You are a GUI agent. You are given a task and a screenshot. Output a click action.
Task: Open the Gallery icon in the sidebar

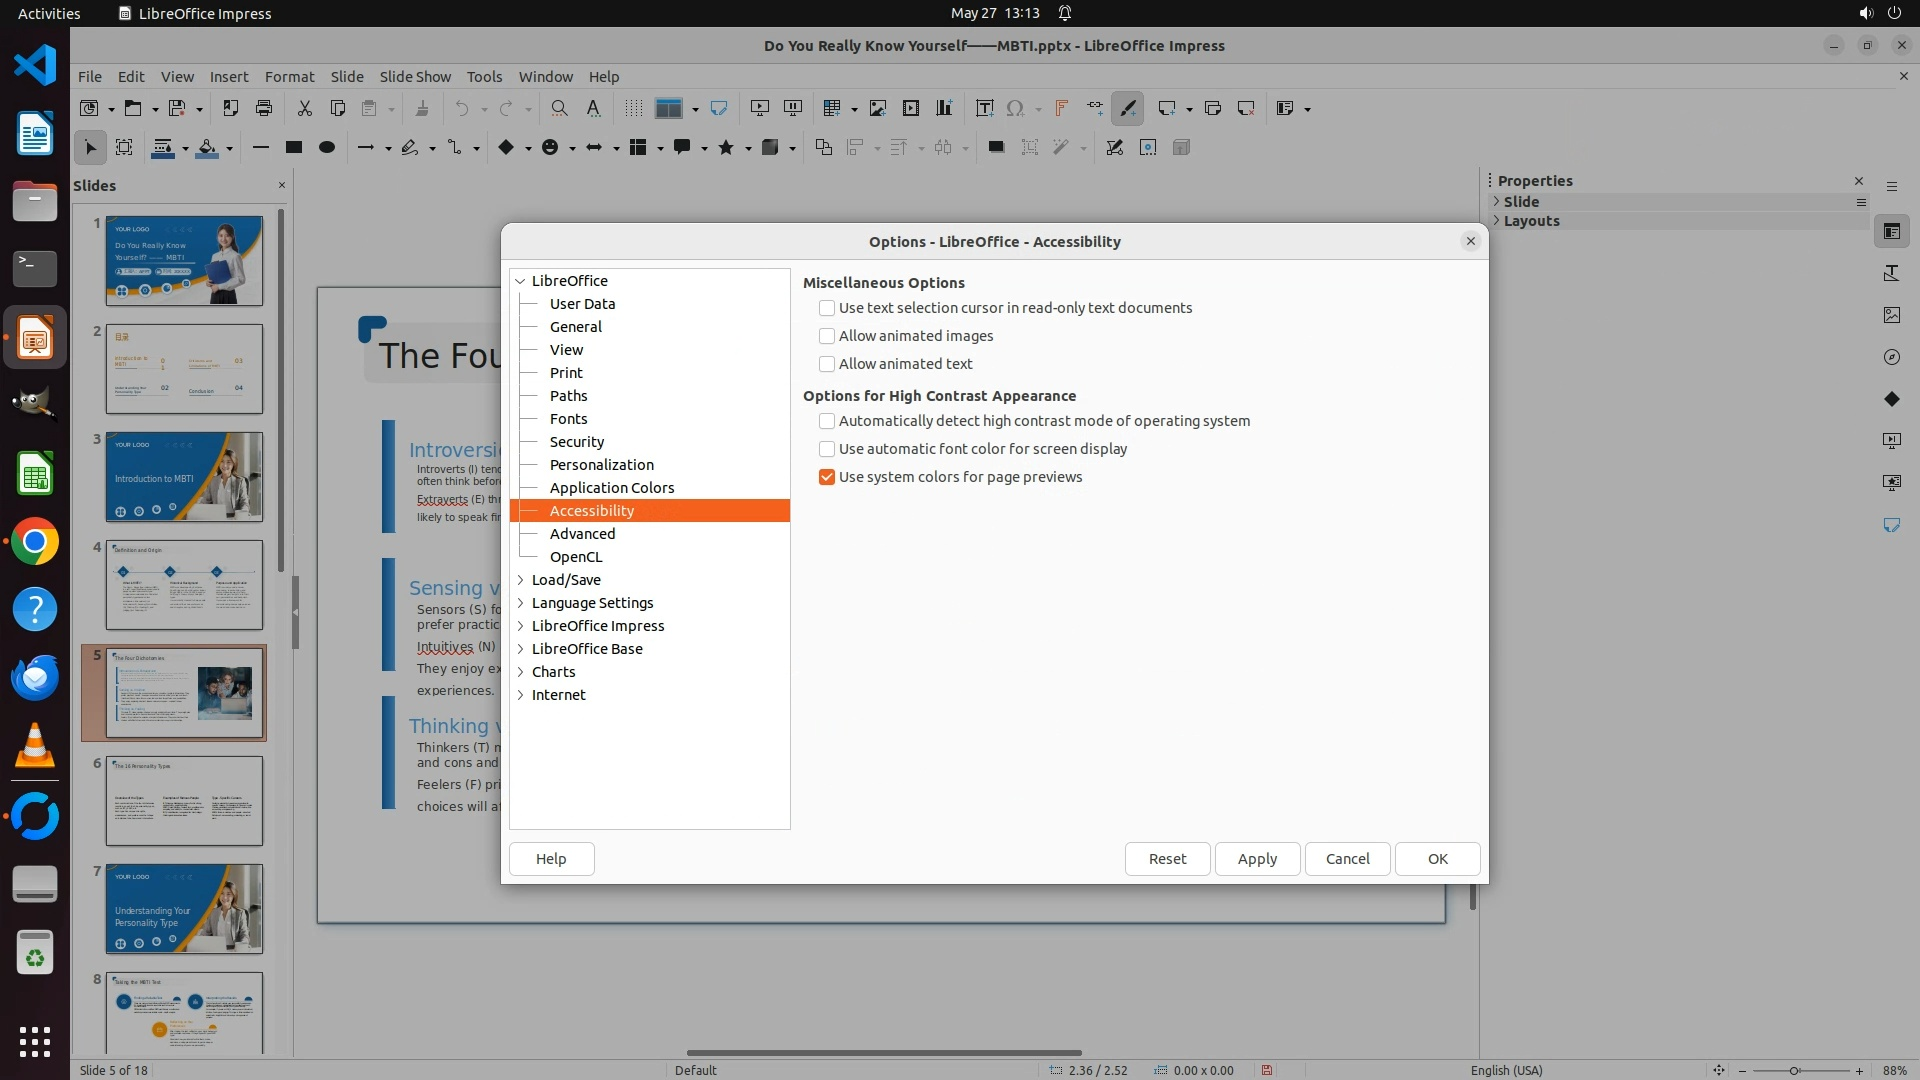click(x=1891, y=315)
